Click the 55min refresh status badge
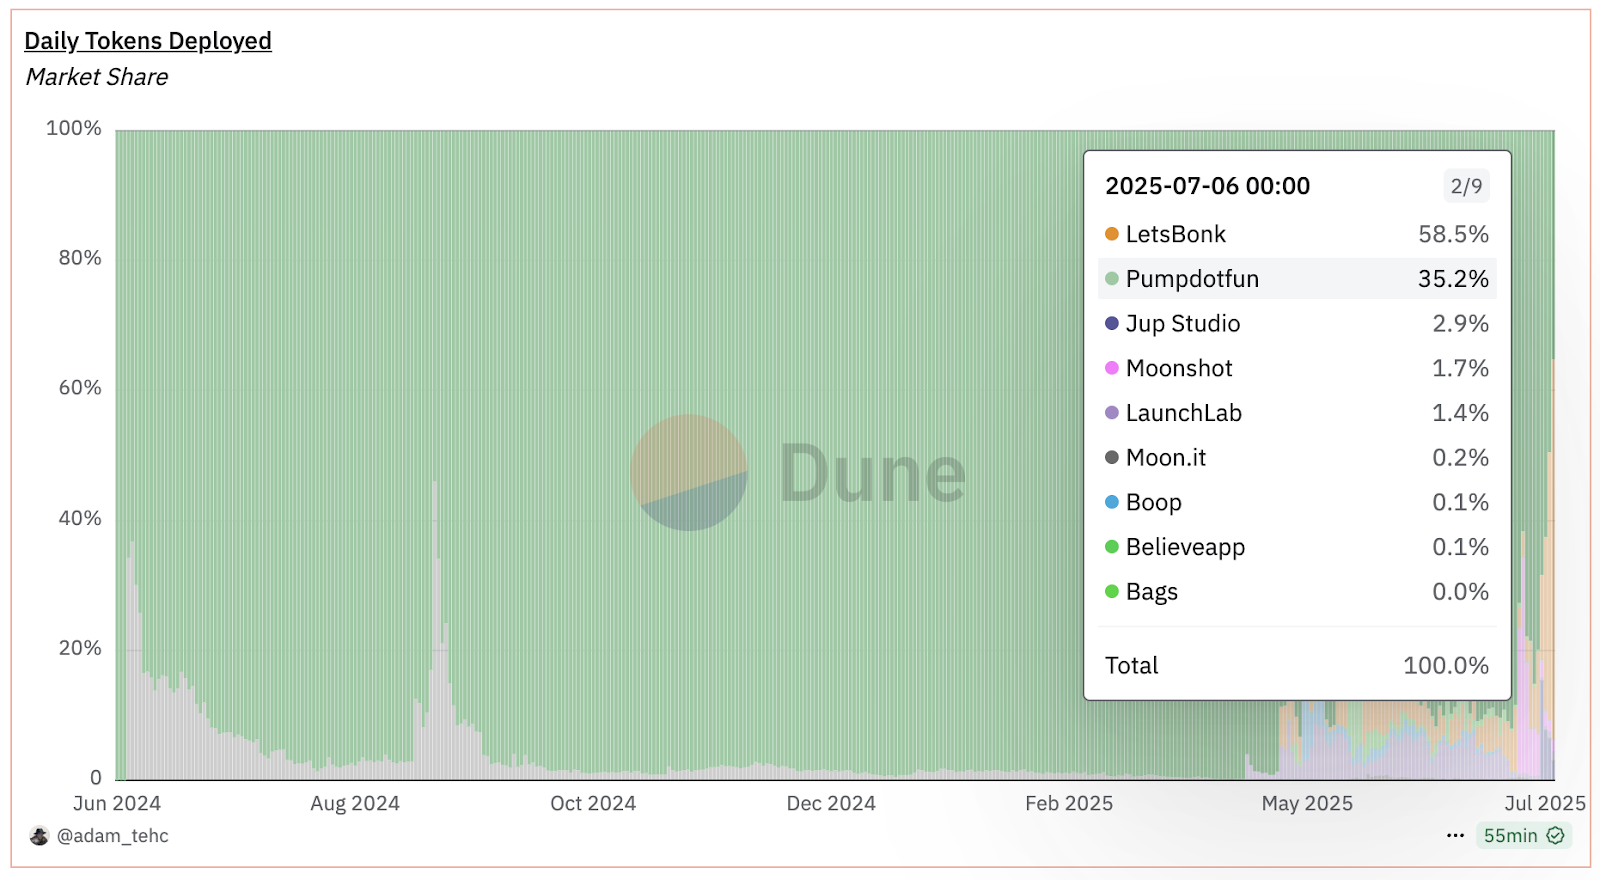Image resolution: width=1600 pixels, height=880 pixels. tap(1523, 835)
